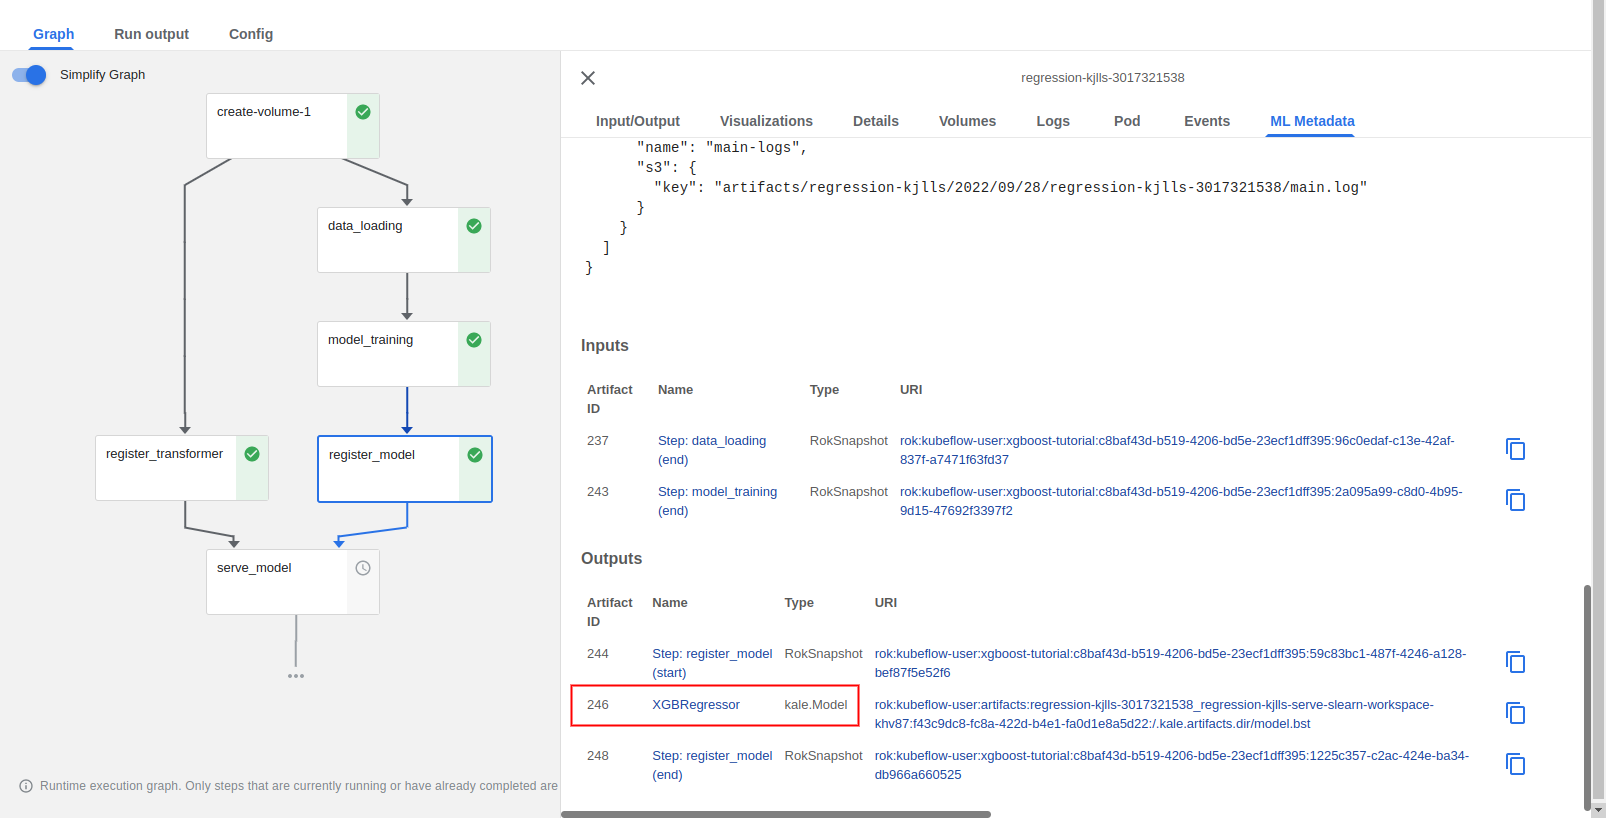The height and width of the screenshot is (819, 1607).
Task: Switch to the Graph tab
Action: coord(54,34)
